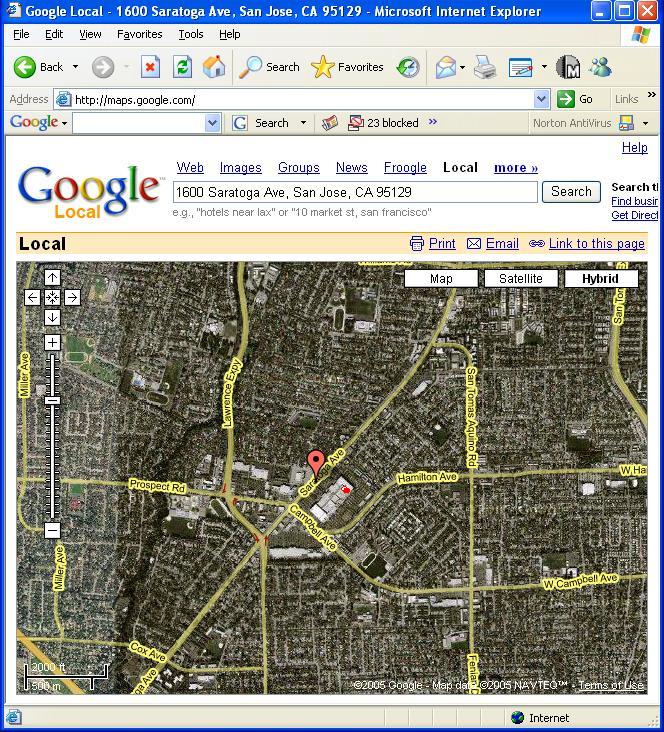
Task: Pan the map up with the arrow
Action: [x=52, y=277]
